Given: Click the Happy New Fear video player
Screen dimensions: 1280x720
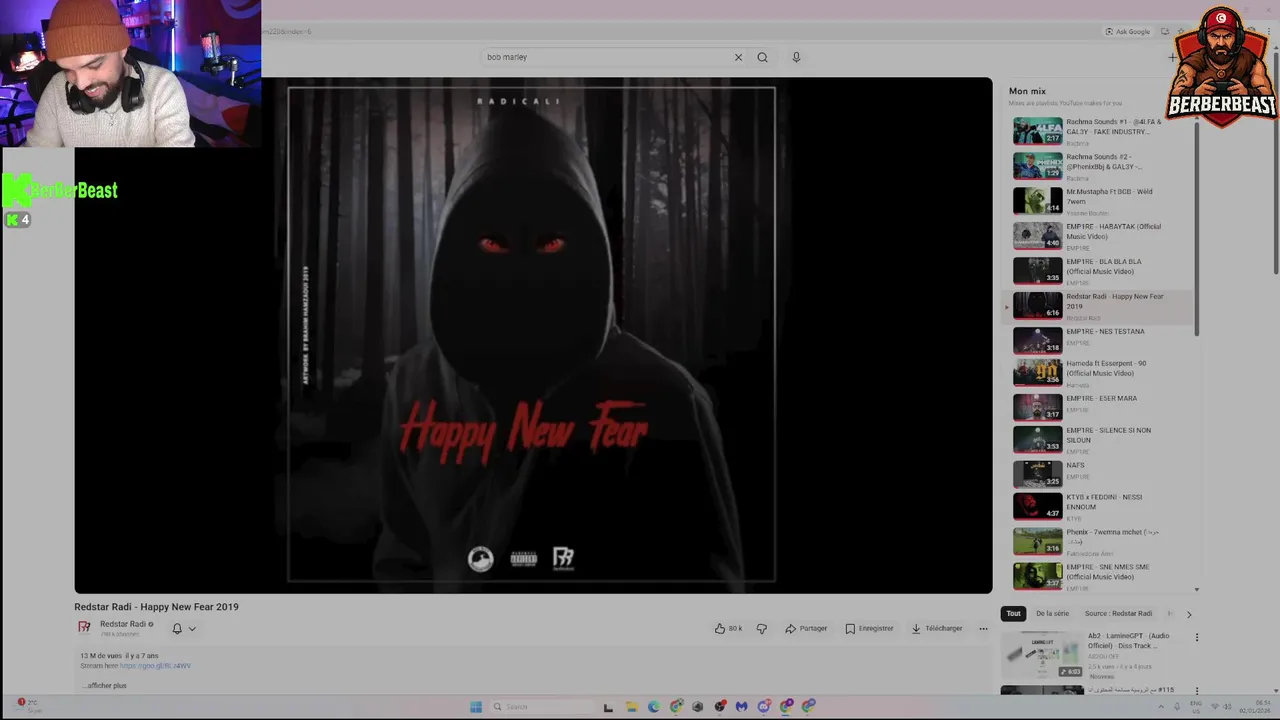Looking at the screenshot, I should 533,335.
